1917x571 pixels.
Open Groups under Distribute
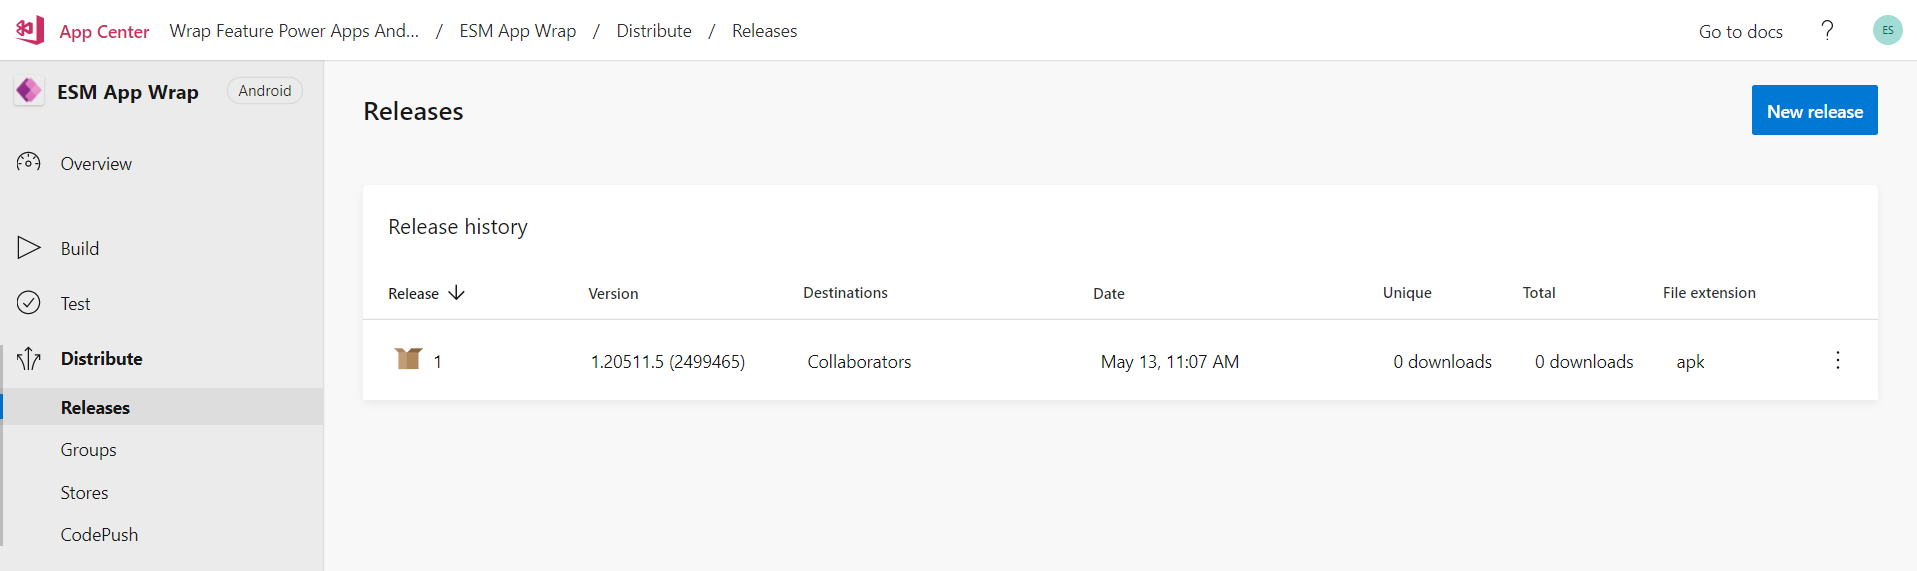pos(88,450)
